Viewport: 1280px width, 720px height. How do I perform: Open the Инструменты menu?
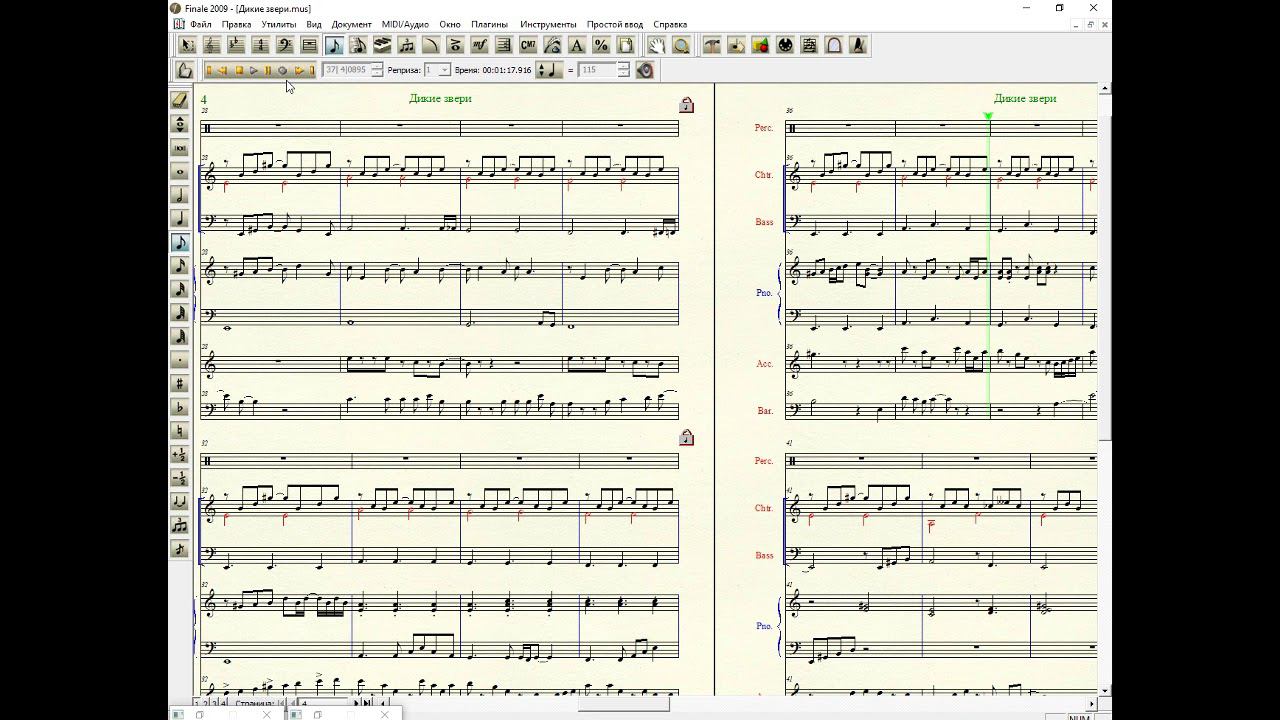tap(548, 24)
